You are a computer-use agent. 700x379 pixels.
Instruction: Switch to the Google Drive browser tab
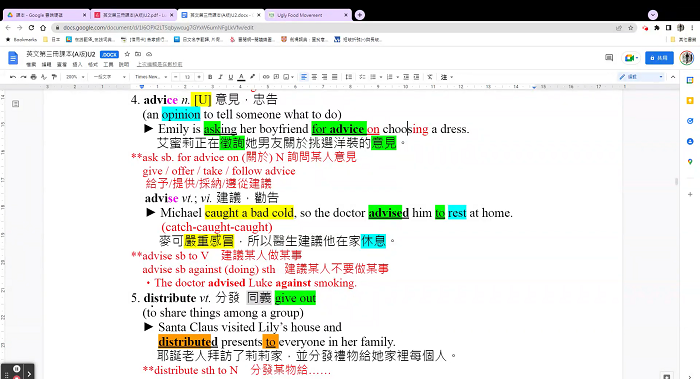coord(46,15)
